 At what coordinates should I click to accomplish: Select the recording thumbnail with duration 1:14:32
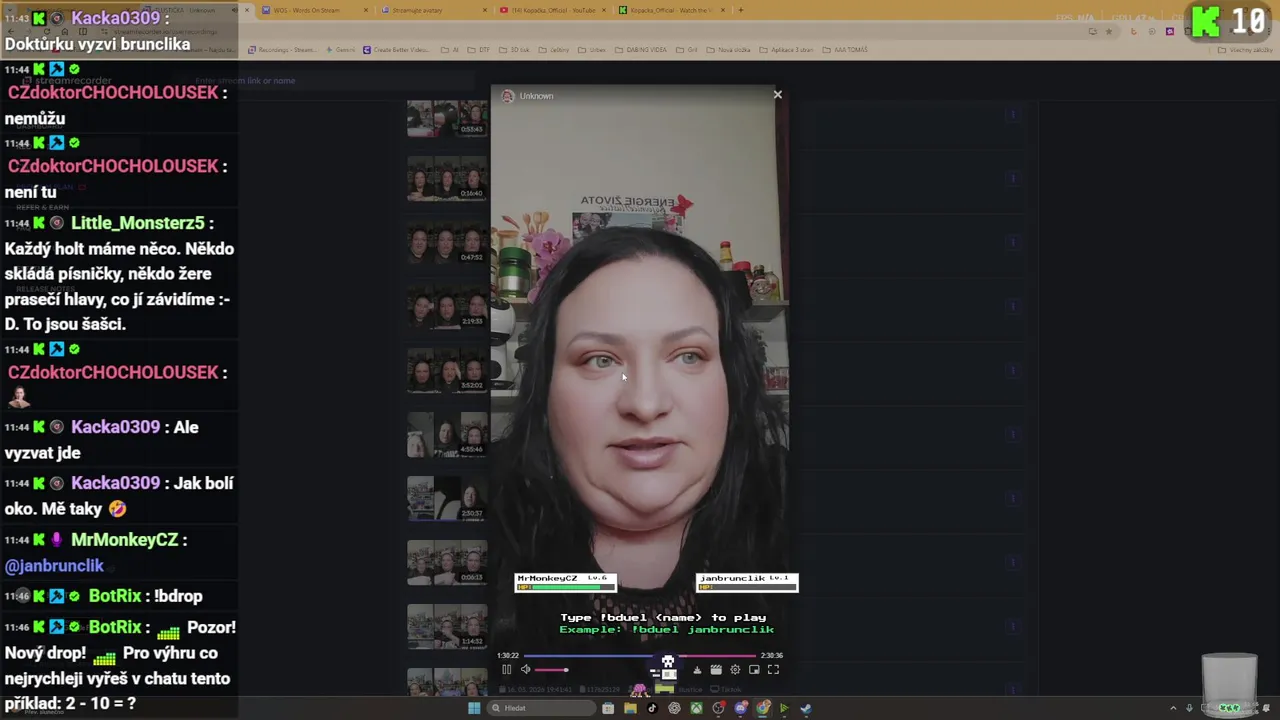click(x=447, y=628)
